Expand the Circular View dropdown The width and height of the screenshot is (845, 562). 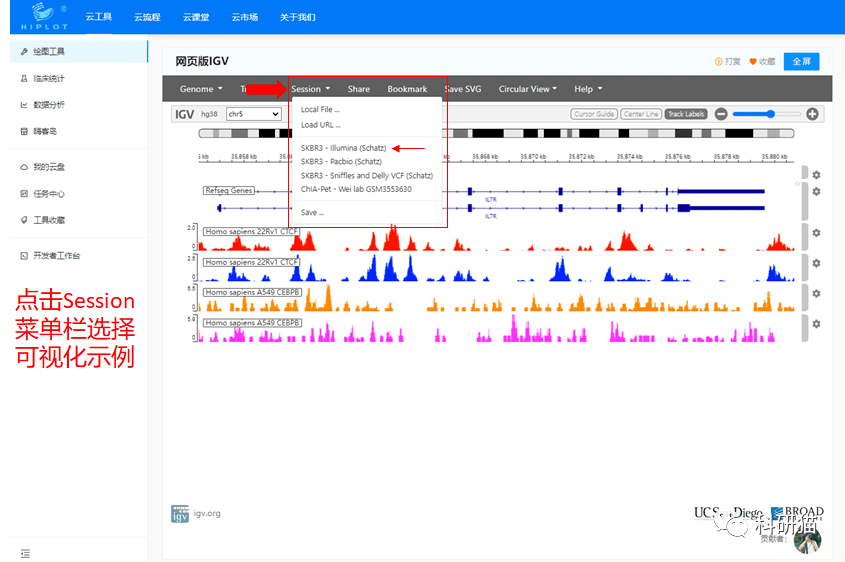[x=527, y=89]
